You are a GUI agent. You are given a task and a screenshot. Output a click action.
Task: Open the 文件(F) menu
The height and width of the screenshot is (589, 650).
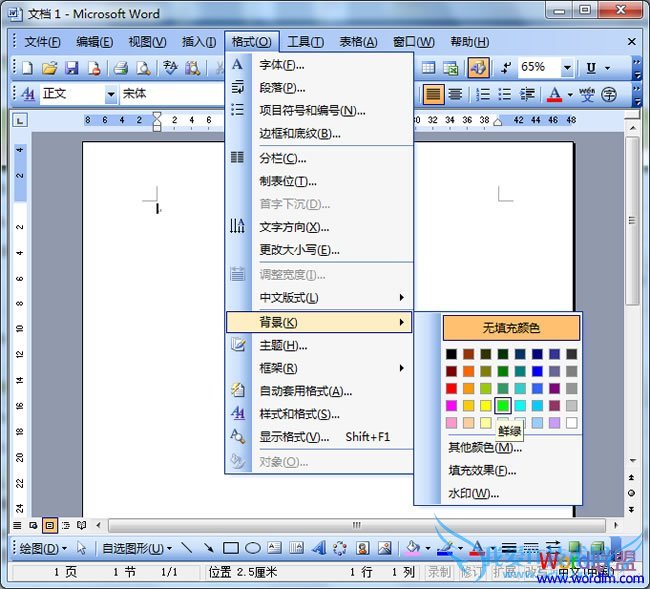(42, 41)
